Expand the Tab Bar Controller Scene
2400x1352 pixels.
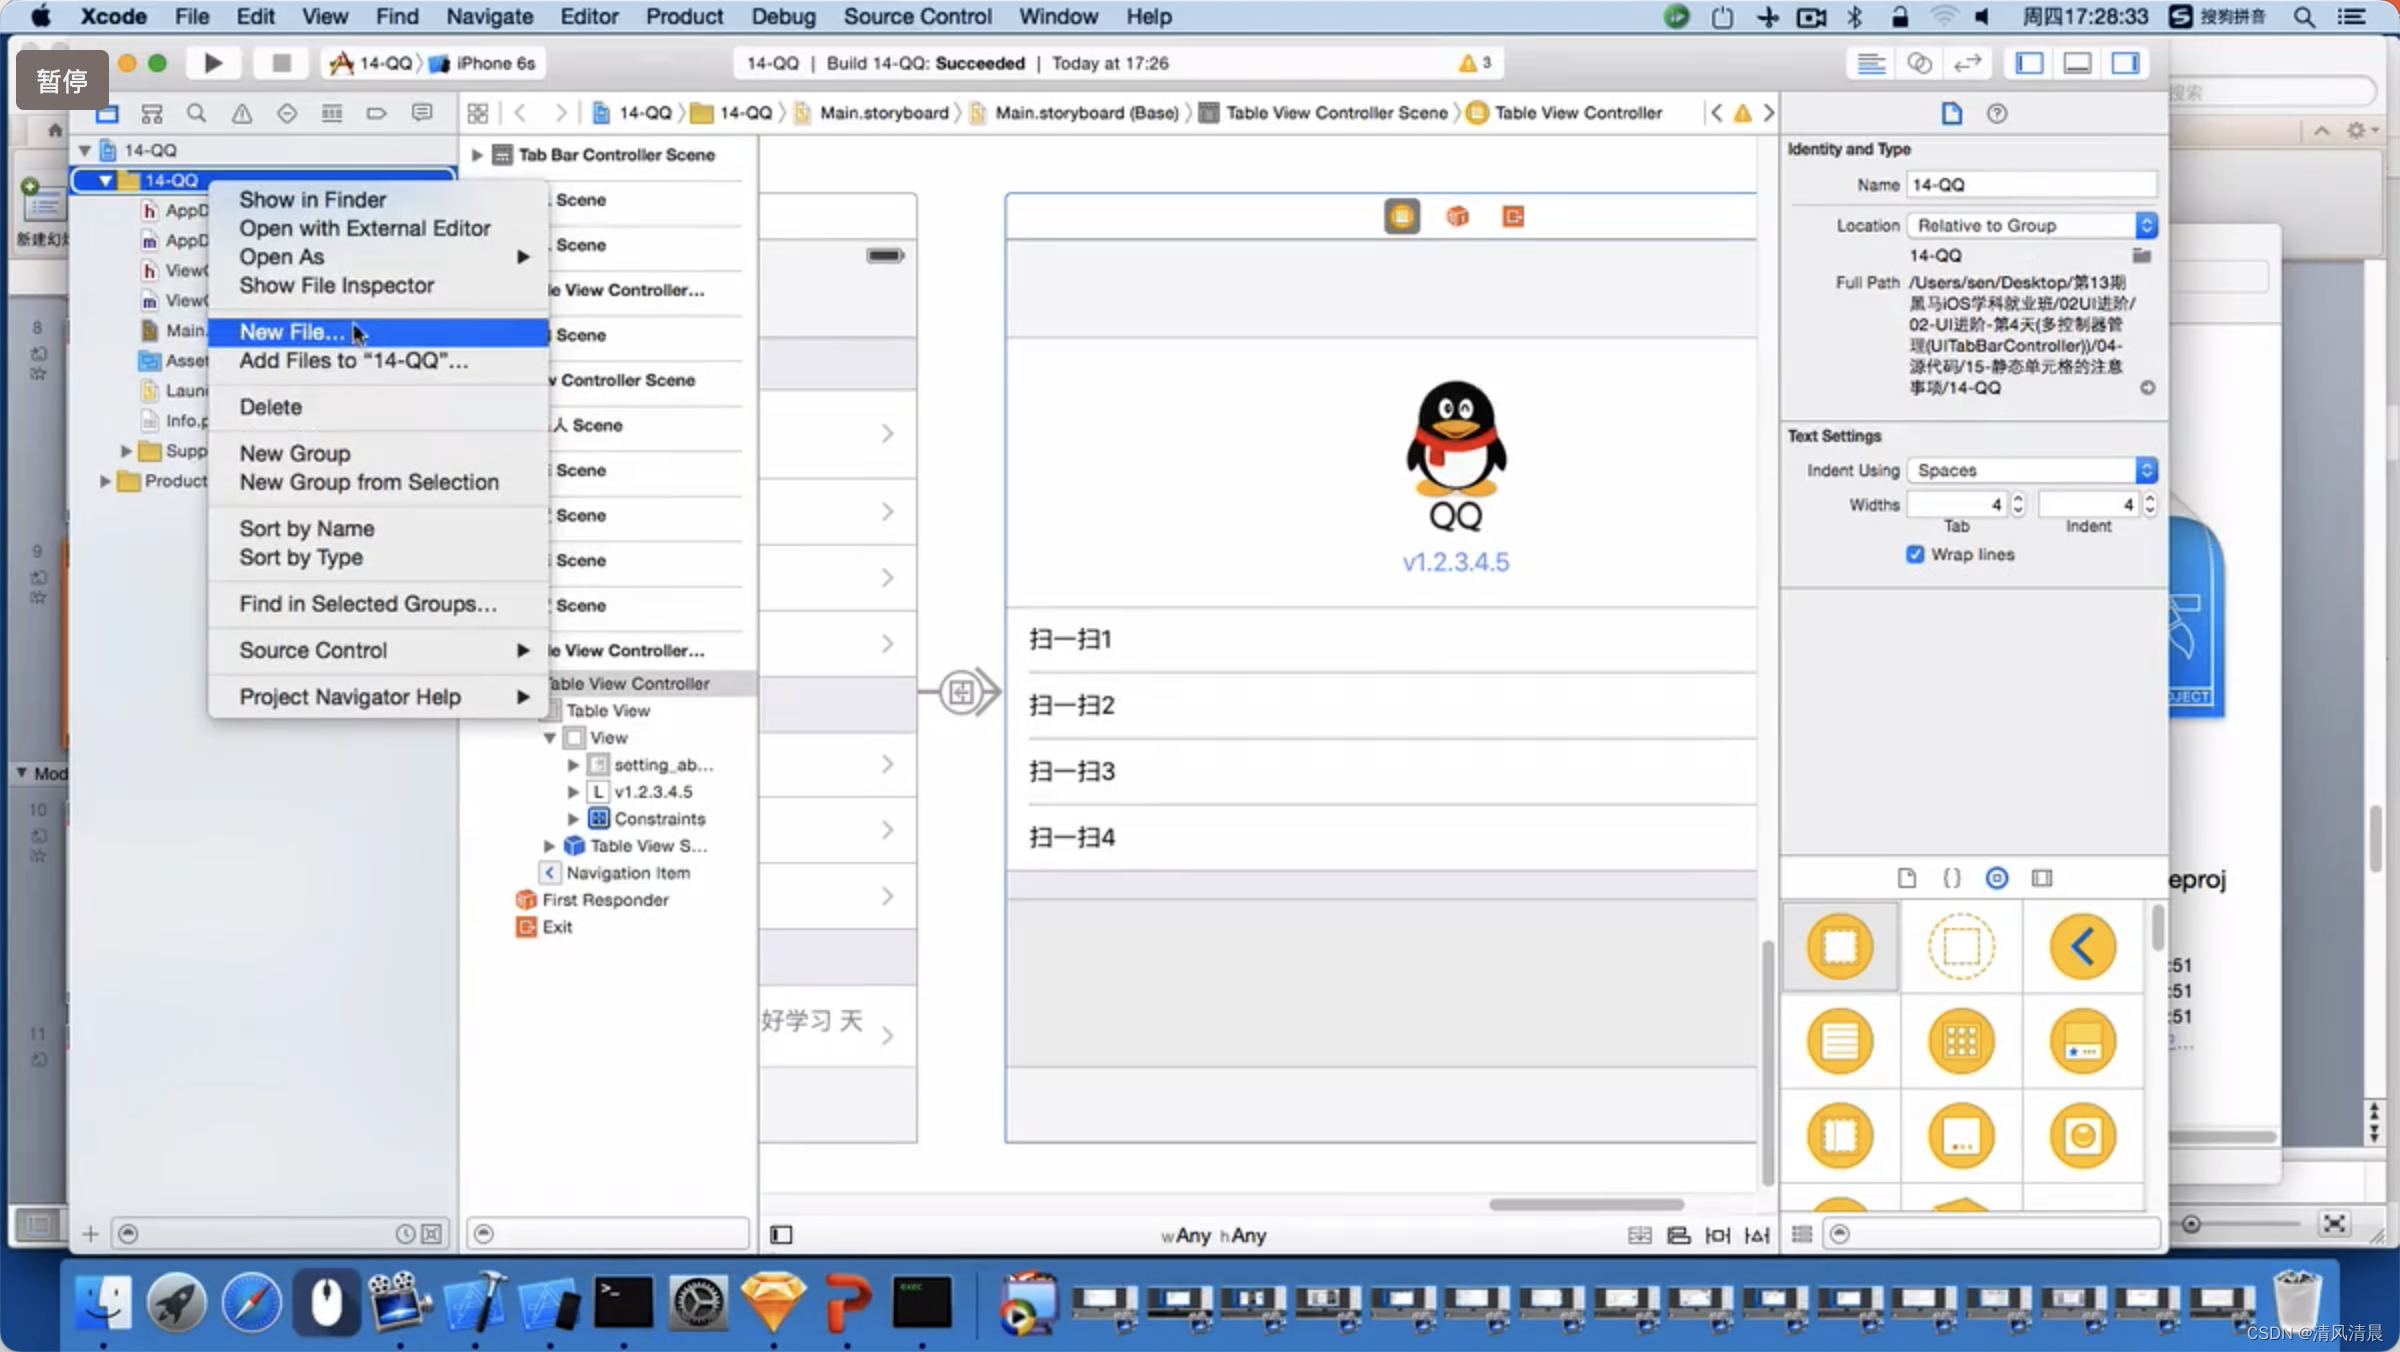click(x=477, y=155)
